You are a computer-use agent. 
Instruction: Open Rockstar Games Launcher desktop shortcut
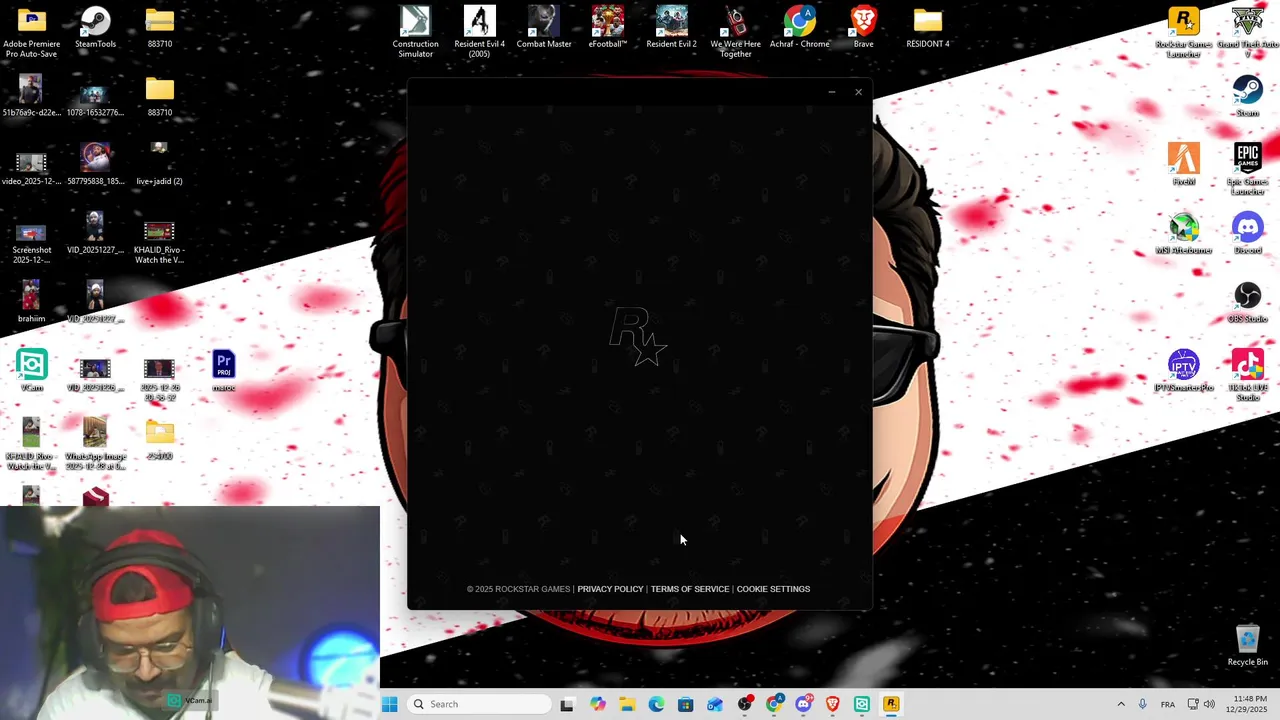pyautogui.click(x=1184, y=33)
